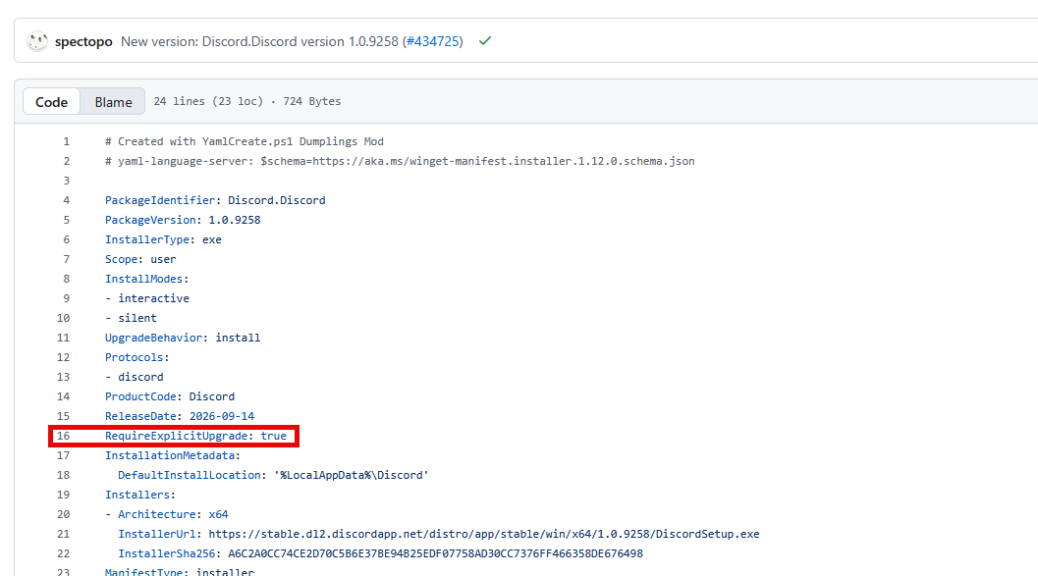Click the spectopo avatar icon
1038x576 pixels.
click(x=37, y=41)
